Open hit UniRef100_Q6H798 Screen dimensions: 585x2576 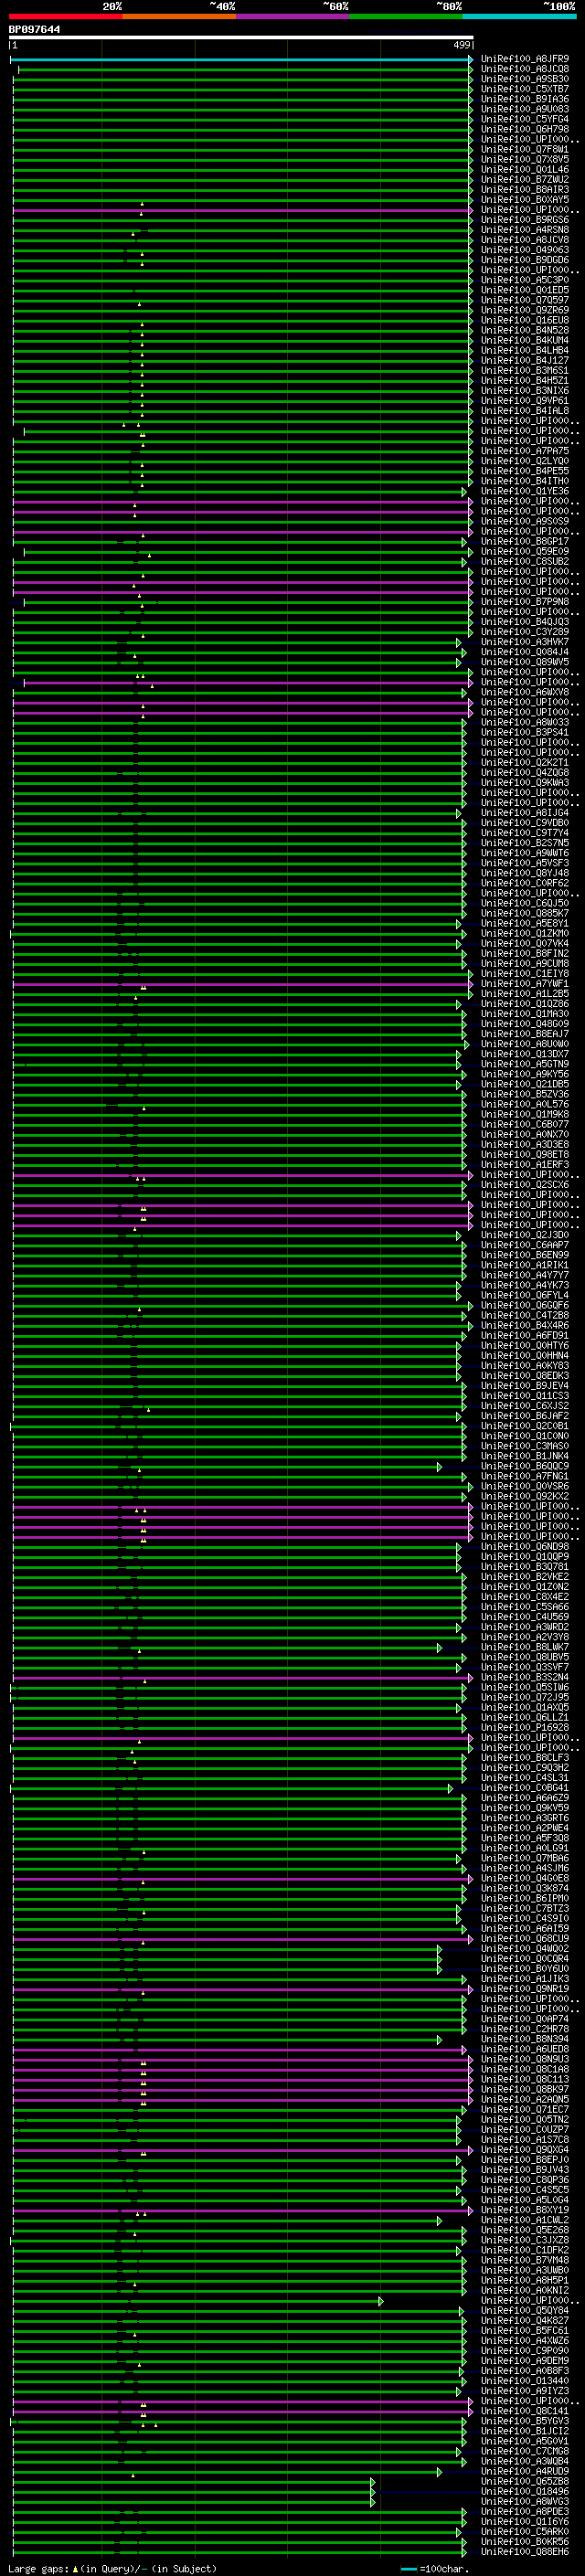point(525,129)
